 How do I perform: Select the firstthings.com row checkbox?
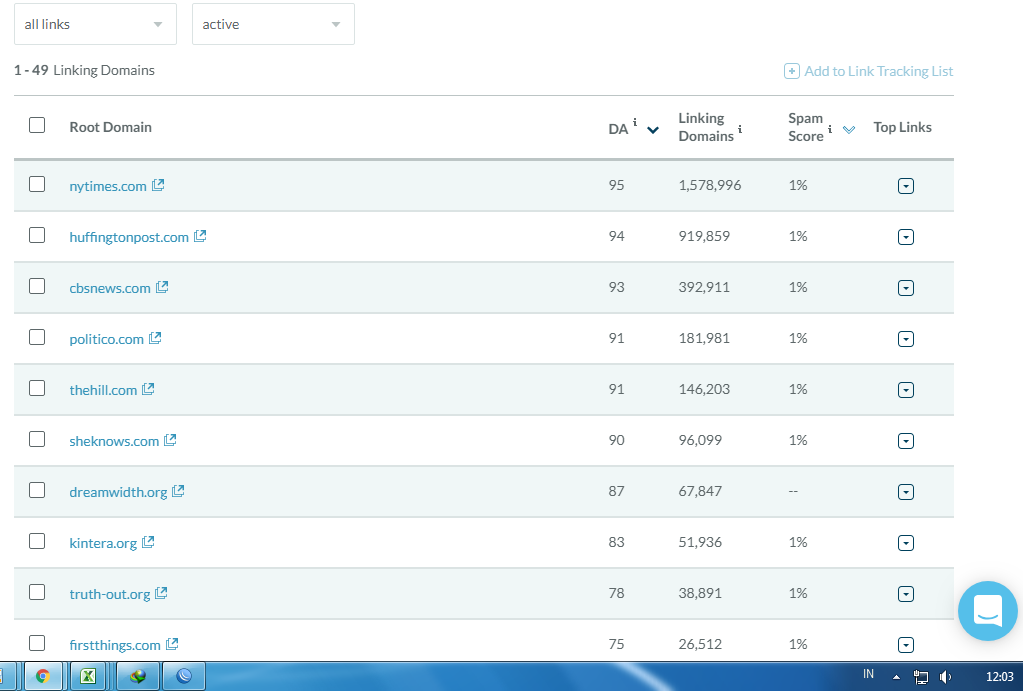tap(37, 643)
